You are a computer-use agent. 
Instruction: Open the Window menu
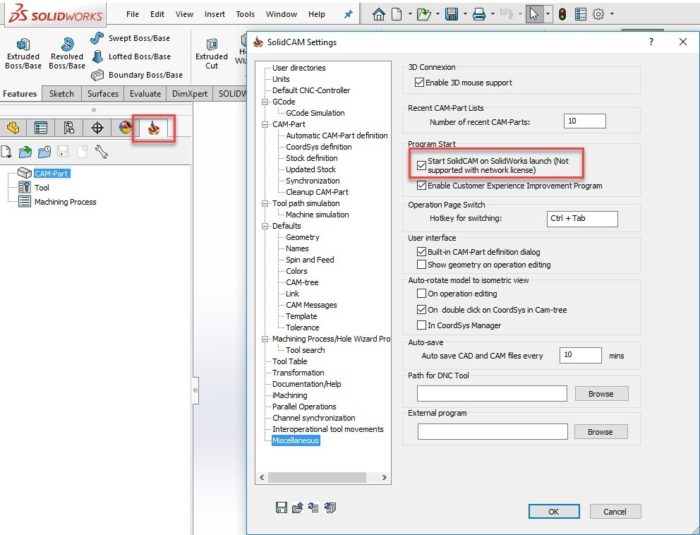click(x=281, y=14)
